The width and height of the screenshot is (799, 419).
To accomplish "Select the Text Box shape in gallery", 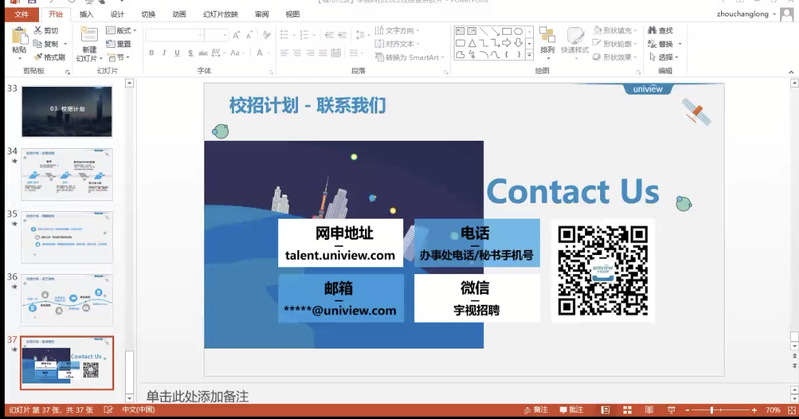I will pyautogui.click(x=460, y=31).
